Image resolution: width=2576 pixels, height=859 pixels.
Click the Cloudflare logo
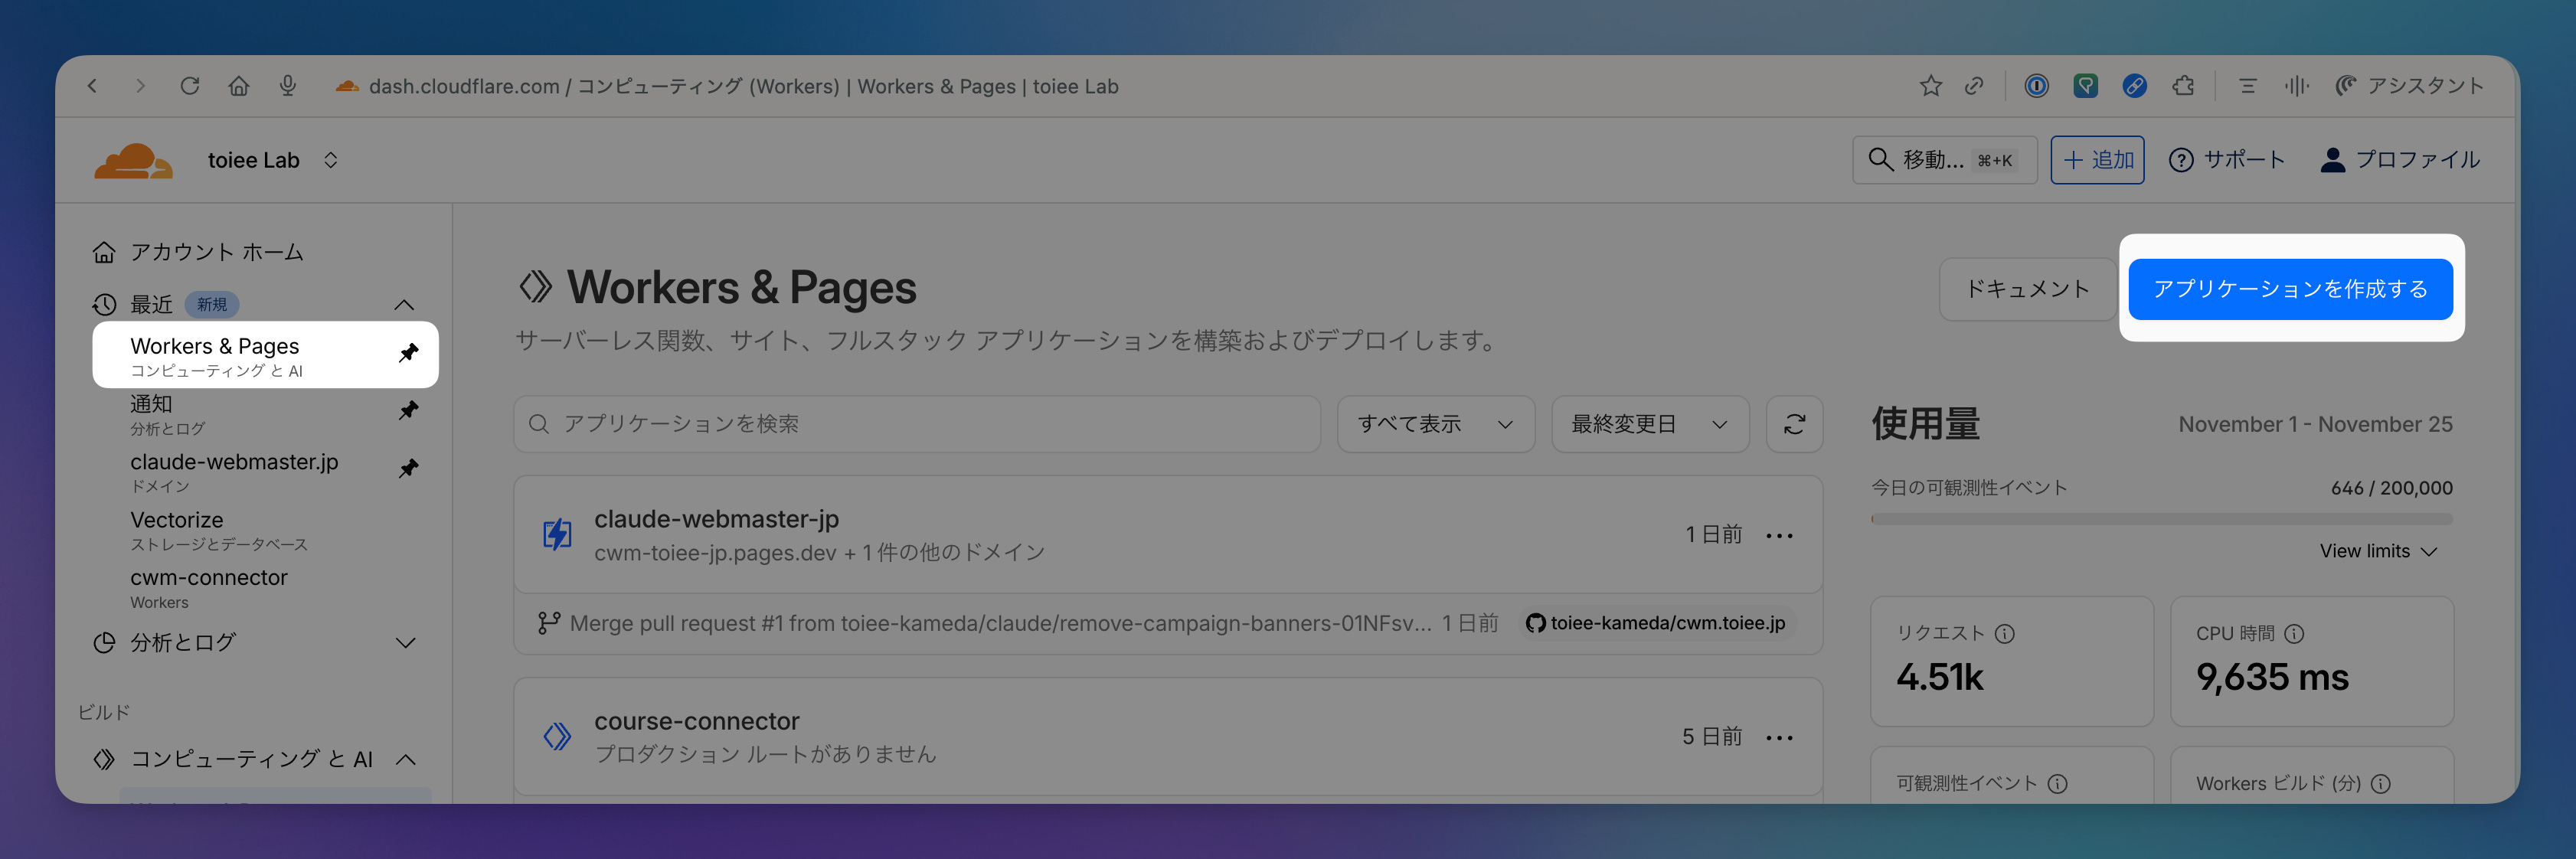[x=133, y=160]
